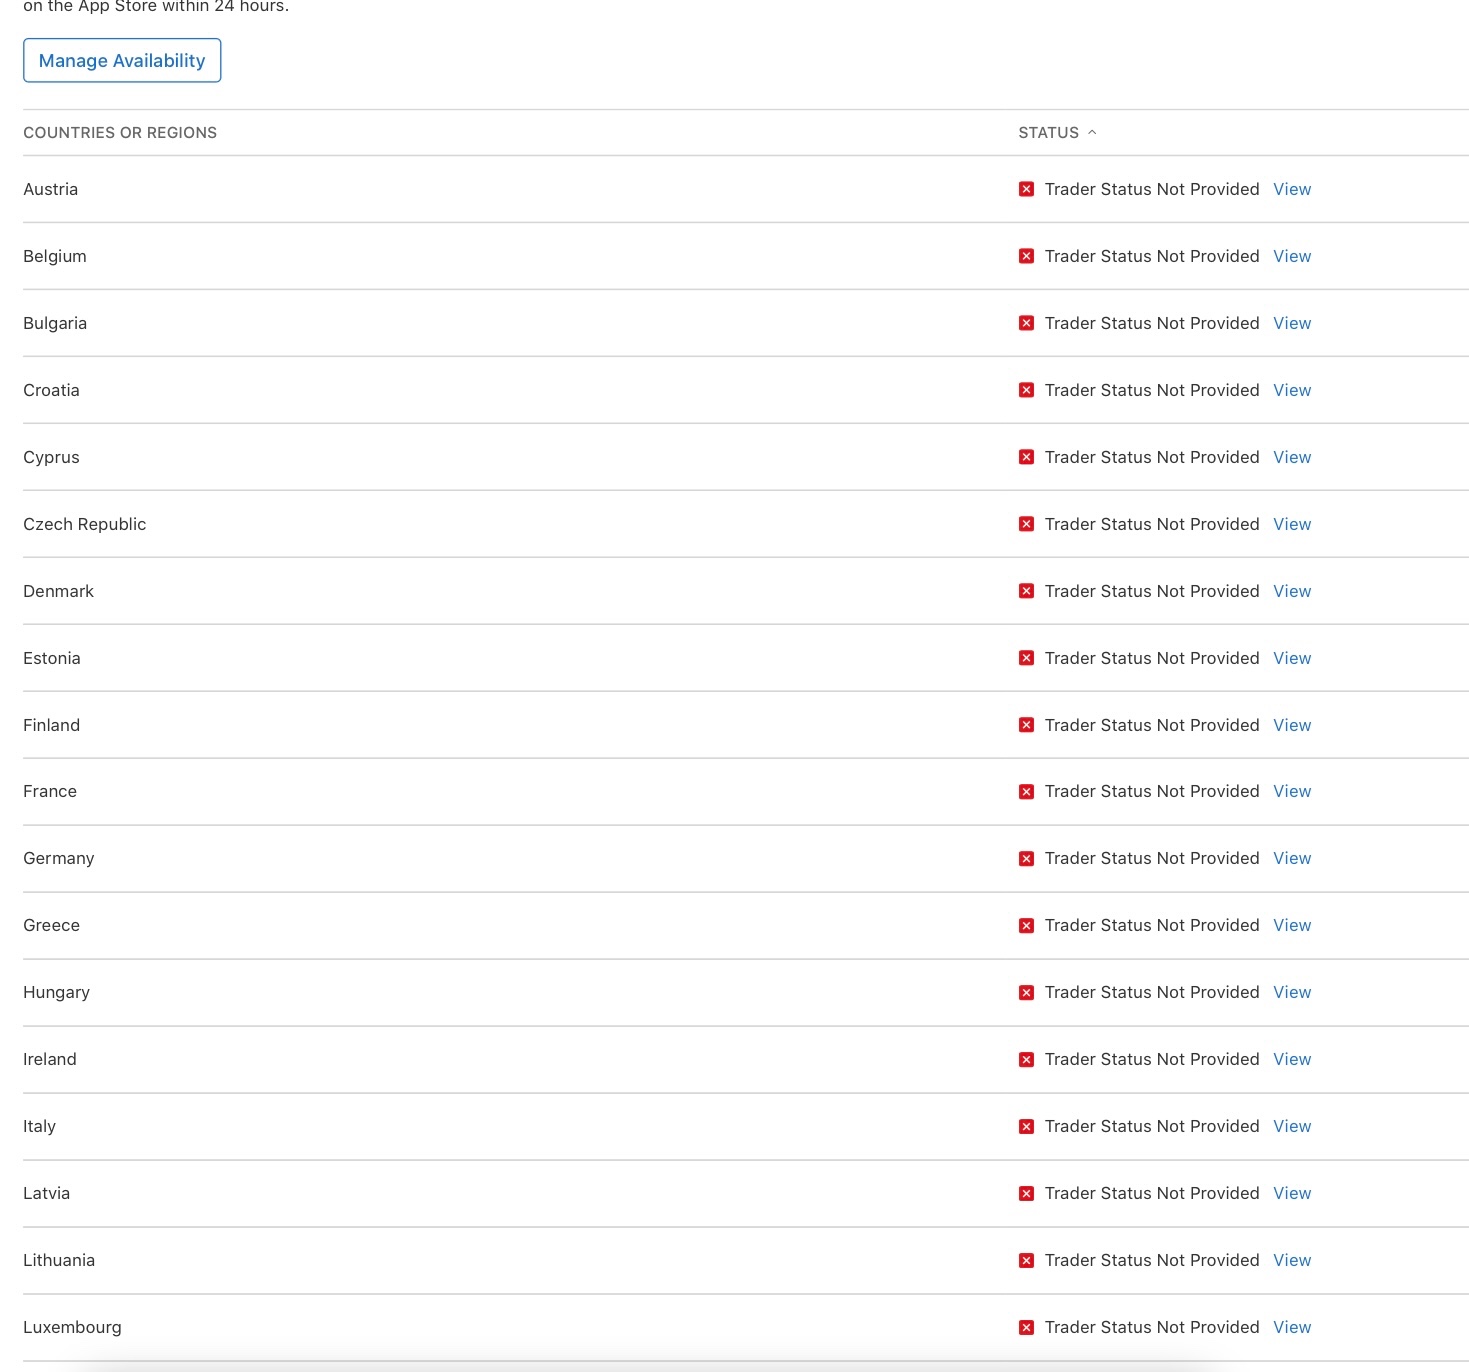Click red error icon in Bulgaria row
The image size is (1469, 1372).
pyautogui.click(x=1026, y=323)
